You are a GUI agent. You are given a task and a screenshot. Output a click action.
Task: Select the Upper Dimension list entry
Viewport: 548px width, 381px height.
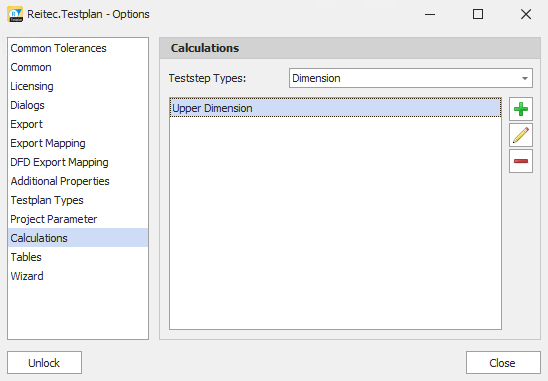(x=335, y=108)
